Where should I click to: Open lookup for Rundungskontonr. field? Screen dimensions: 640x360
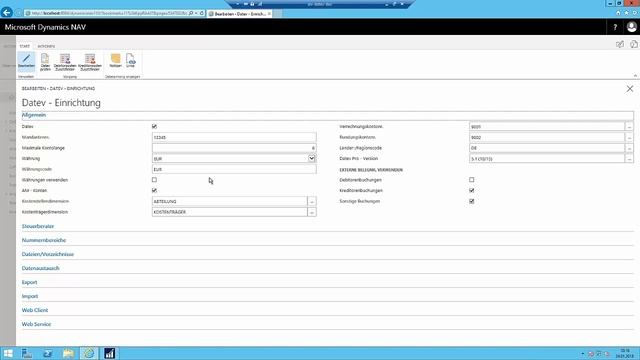[x=629, y=138]
